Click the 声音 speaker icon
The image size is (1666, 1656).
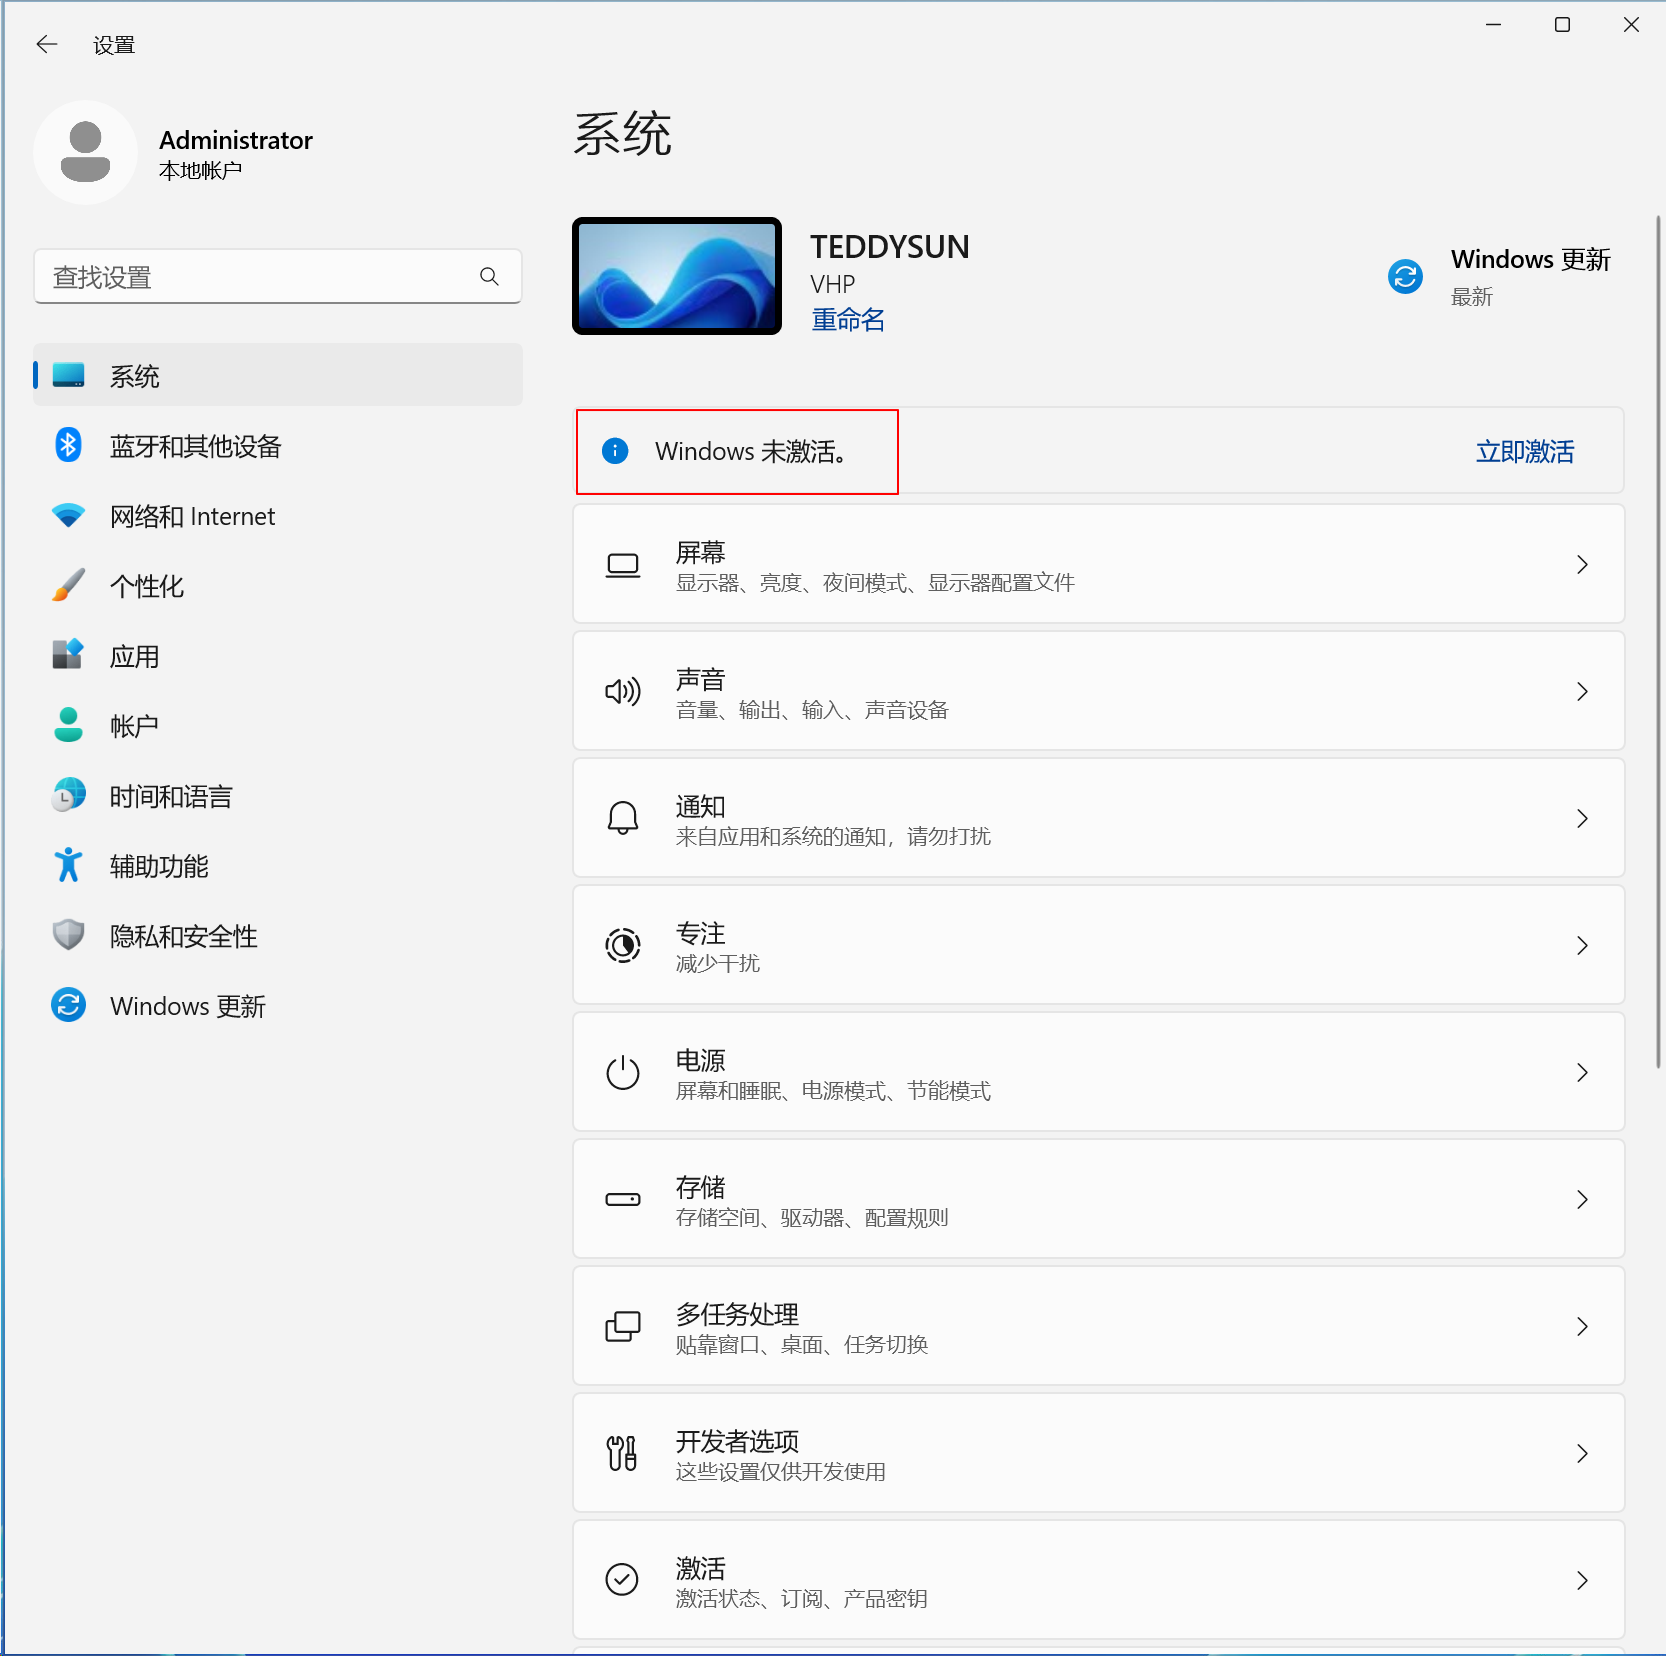coord(623,691)
